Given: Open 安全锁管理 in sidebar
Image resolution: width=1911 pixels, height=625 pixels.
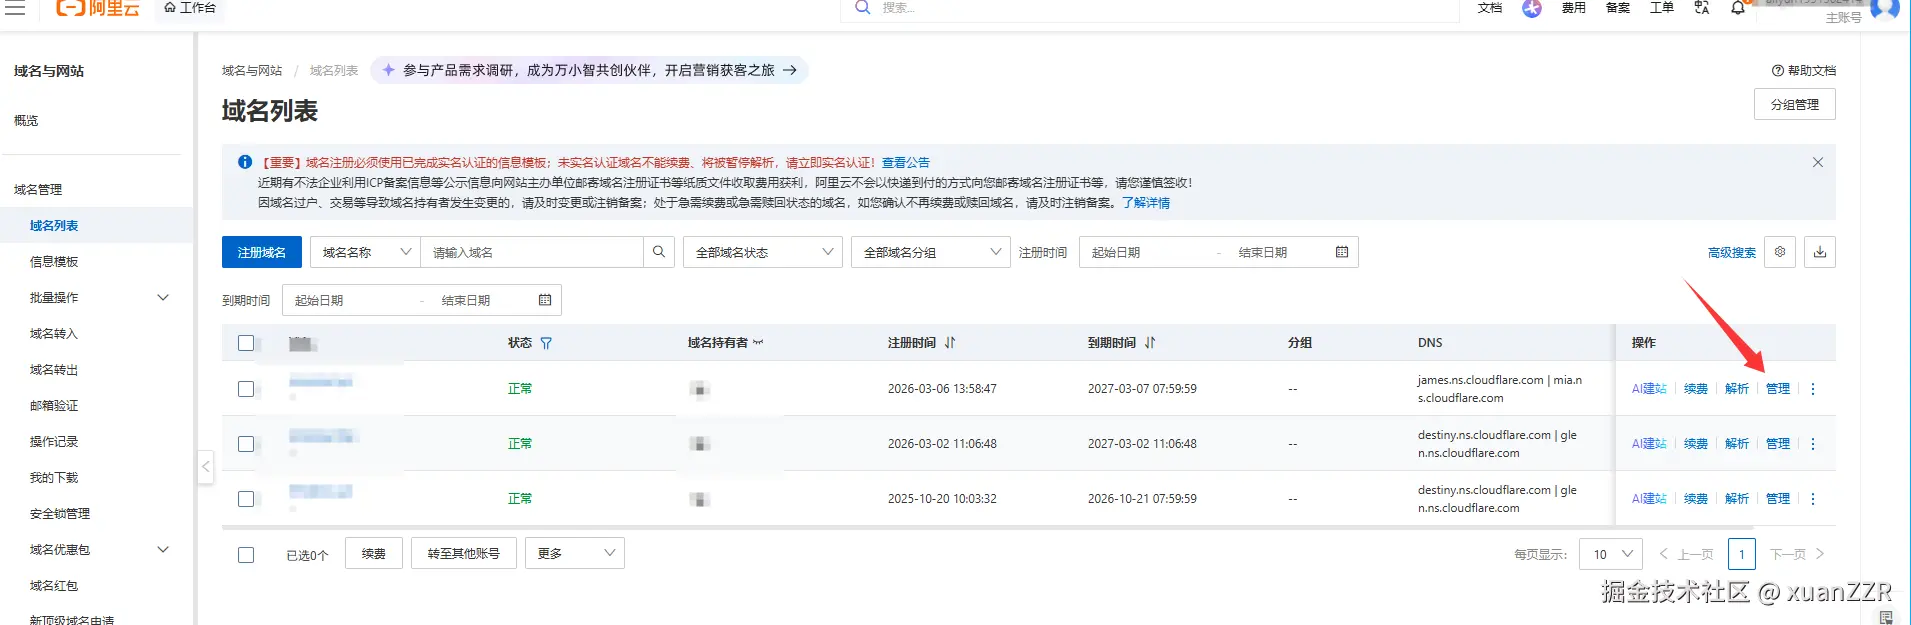Looking at the screenshot, I should pyautogui.click(x=60, y=514).
